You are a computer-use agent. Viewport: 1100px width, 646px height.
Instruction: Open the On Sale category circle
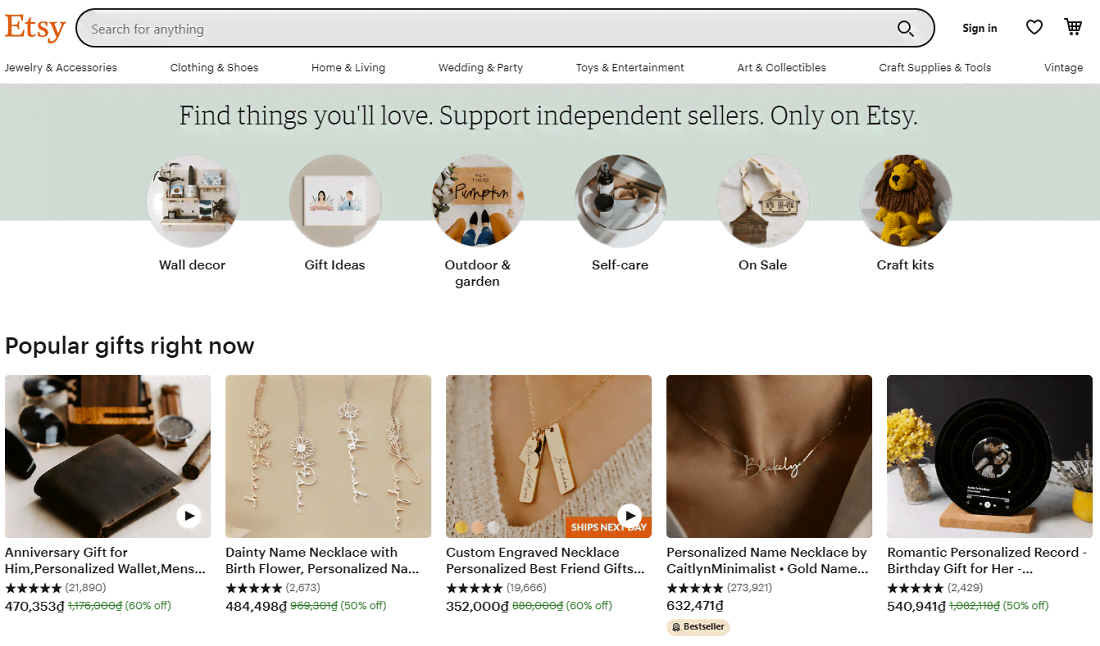click(762, 201)
